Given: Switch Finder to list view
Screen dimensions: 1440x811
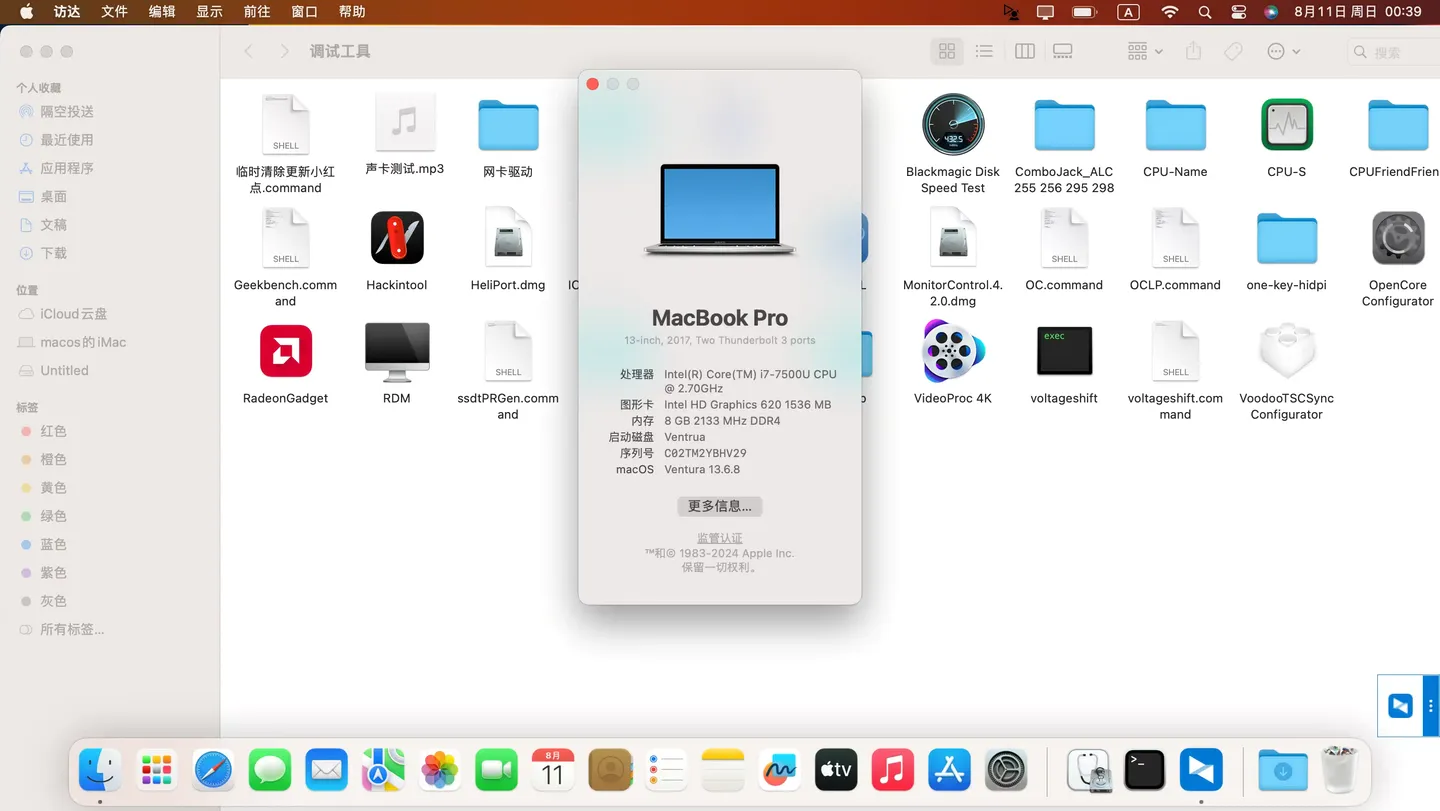Looking at the screenshot, I should tap(984, 51).
